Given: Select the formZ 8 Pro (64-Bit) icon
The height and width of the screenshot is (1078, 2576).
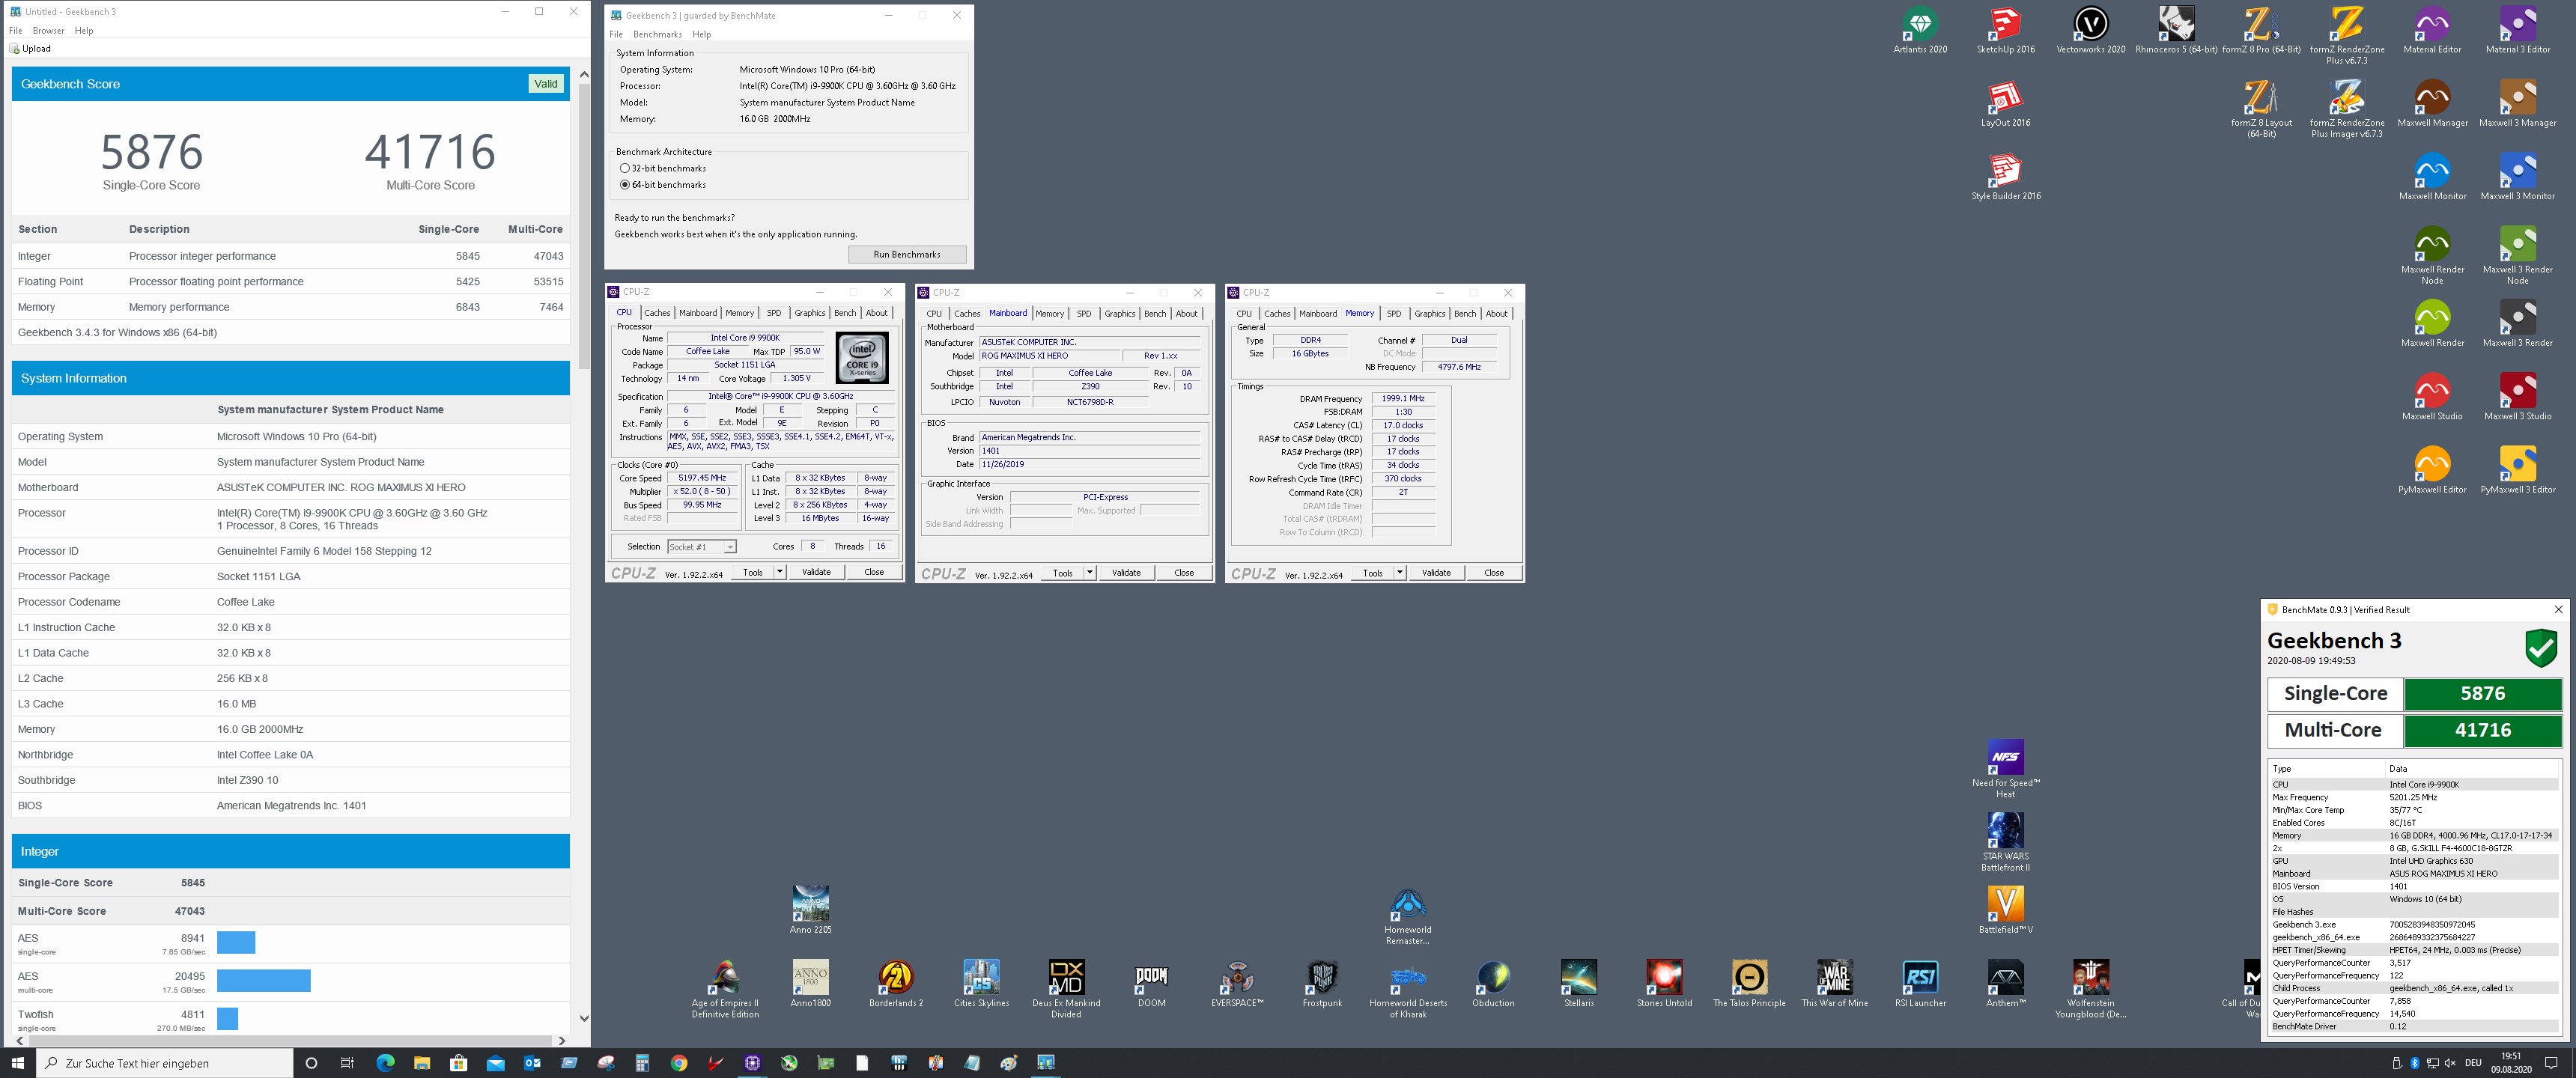Looking at the screenshot, I should [x=2261, y=31].
